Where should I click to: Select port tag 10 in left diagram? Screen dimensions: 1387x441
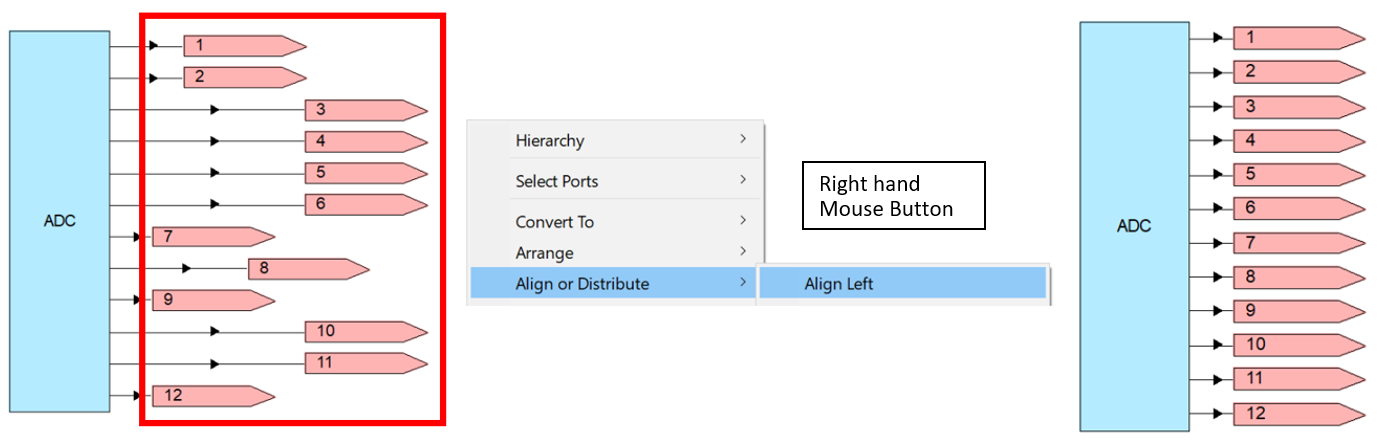[366, 332]
